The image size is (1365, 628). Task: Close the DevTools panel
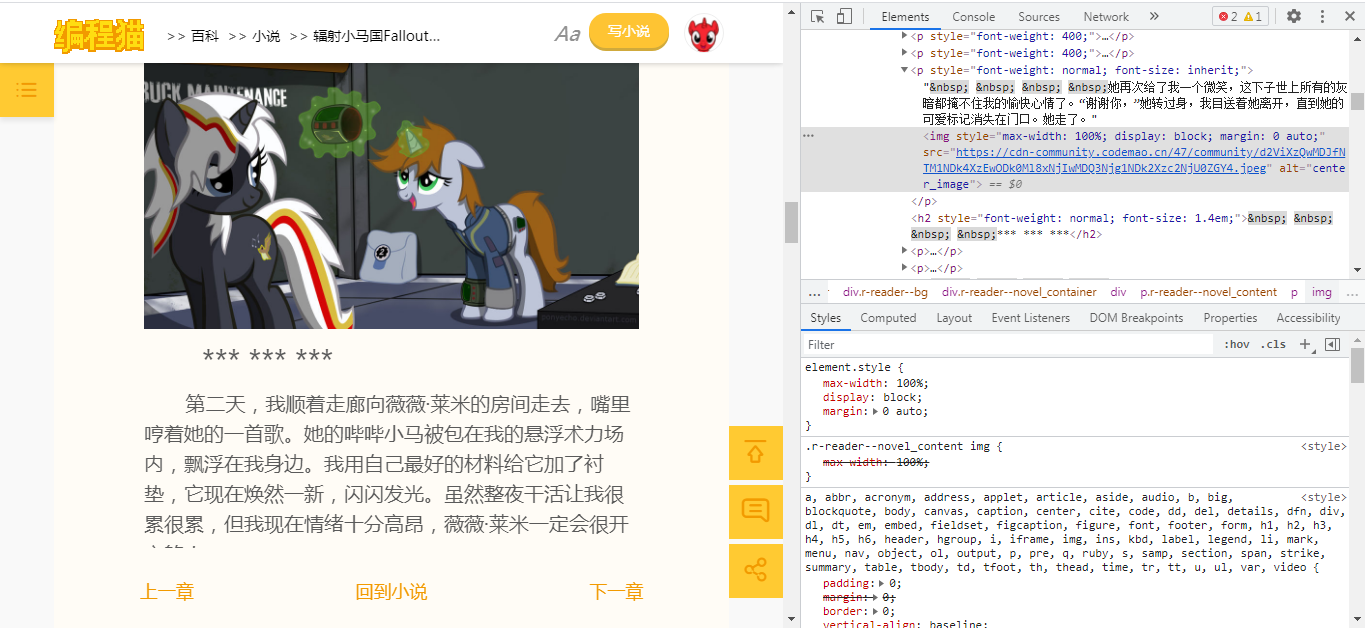click(x=1349, y=16)
